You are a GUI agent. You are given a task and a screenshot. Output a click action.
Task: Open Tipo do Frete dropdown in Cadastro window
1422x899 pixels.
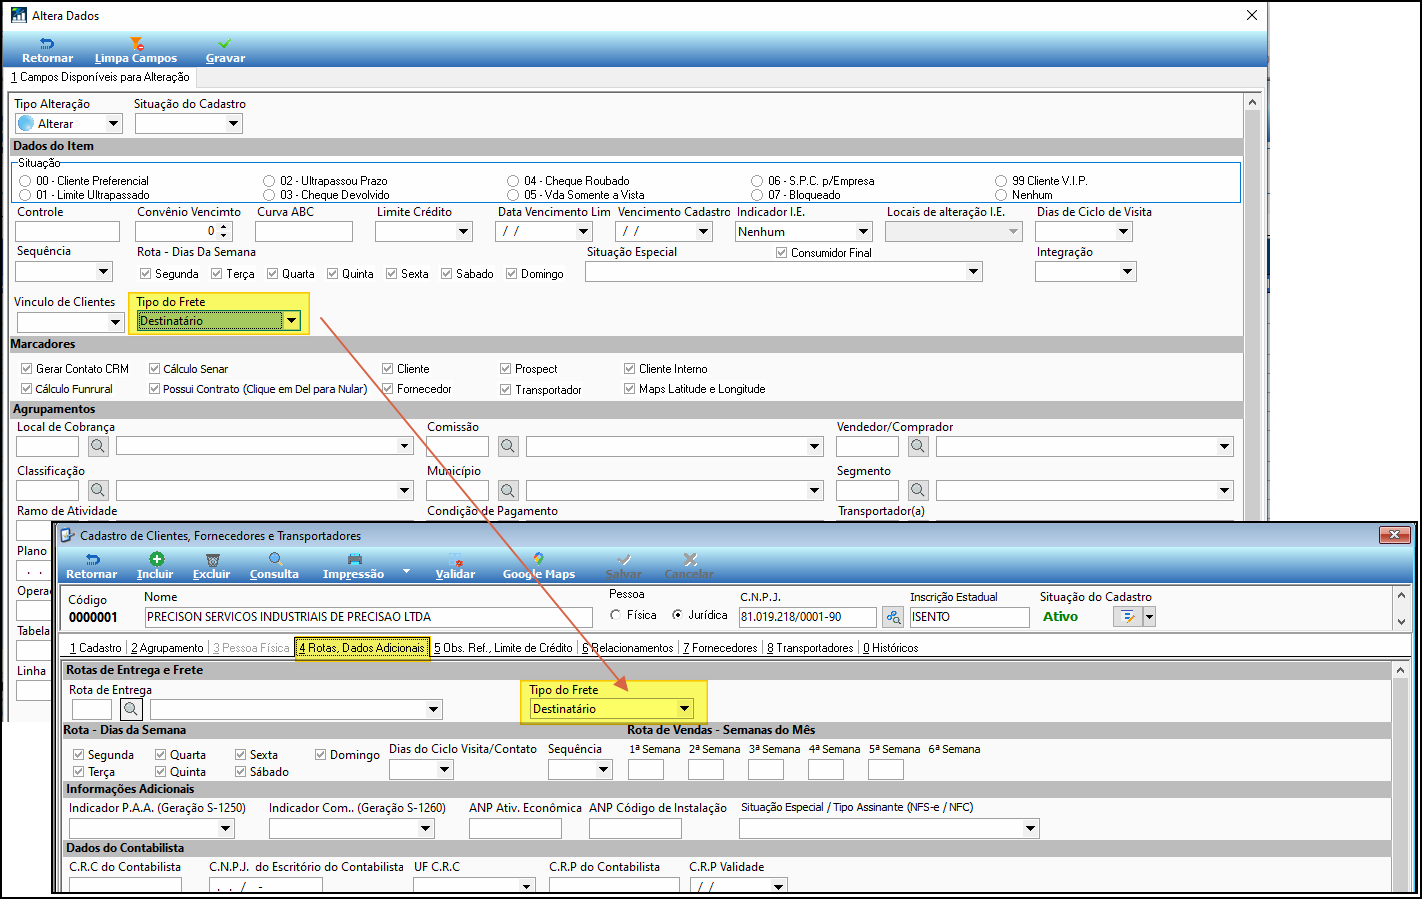click(x=684, y=709)
